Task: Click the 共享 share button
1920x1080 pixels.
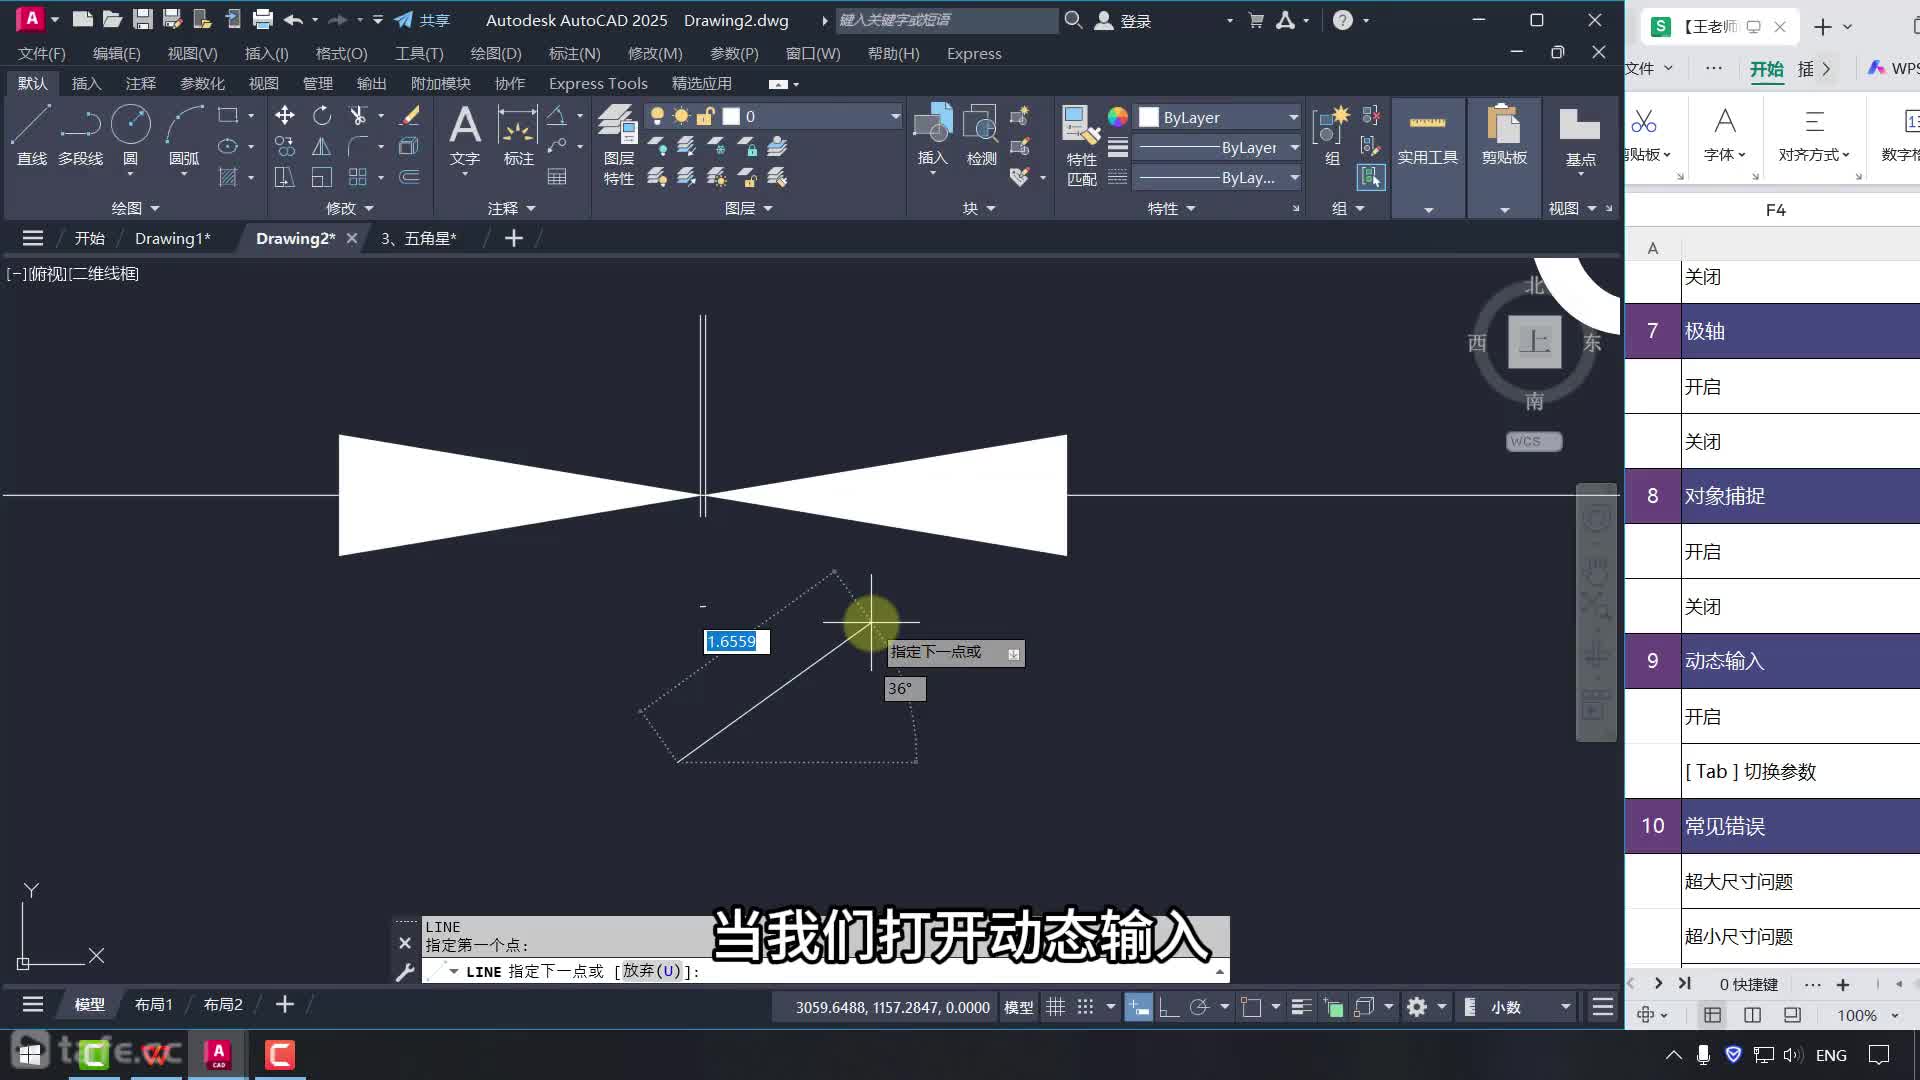Action: (x=422, y=20)
